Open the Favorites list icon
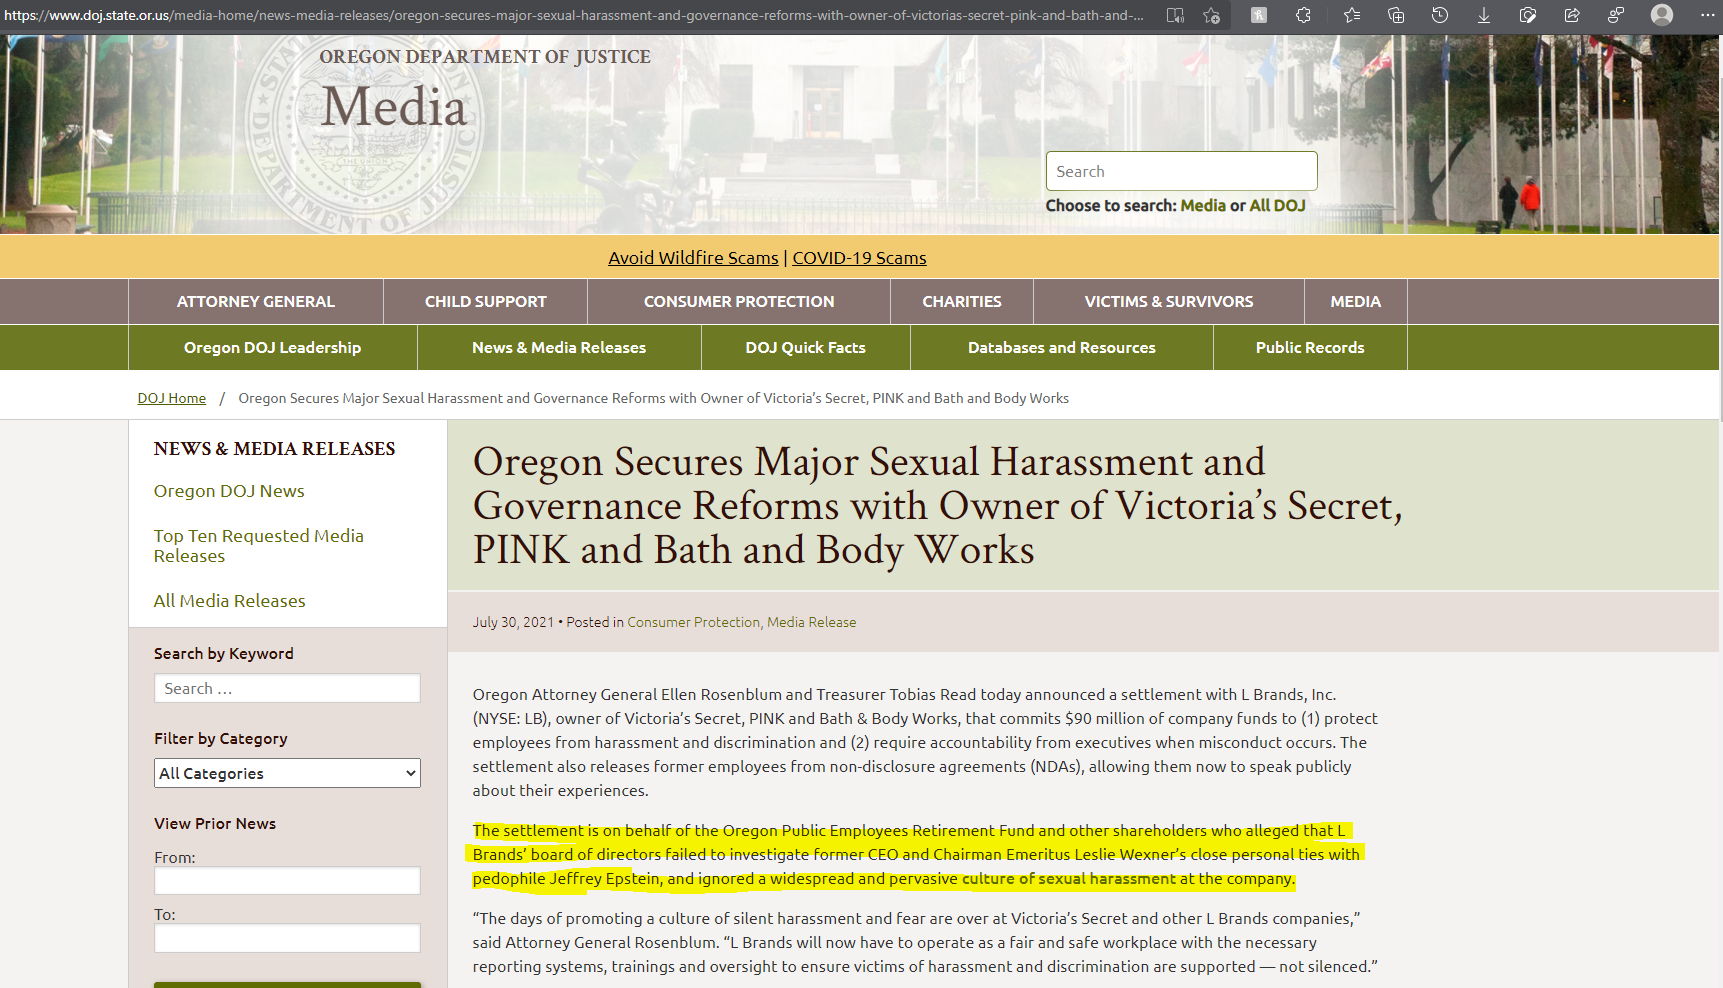This screenshot has height=988, width=1723. coord(1352,15)
